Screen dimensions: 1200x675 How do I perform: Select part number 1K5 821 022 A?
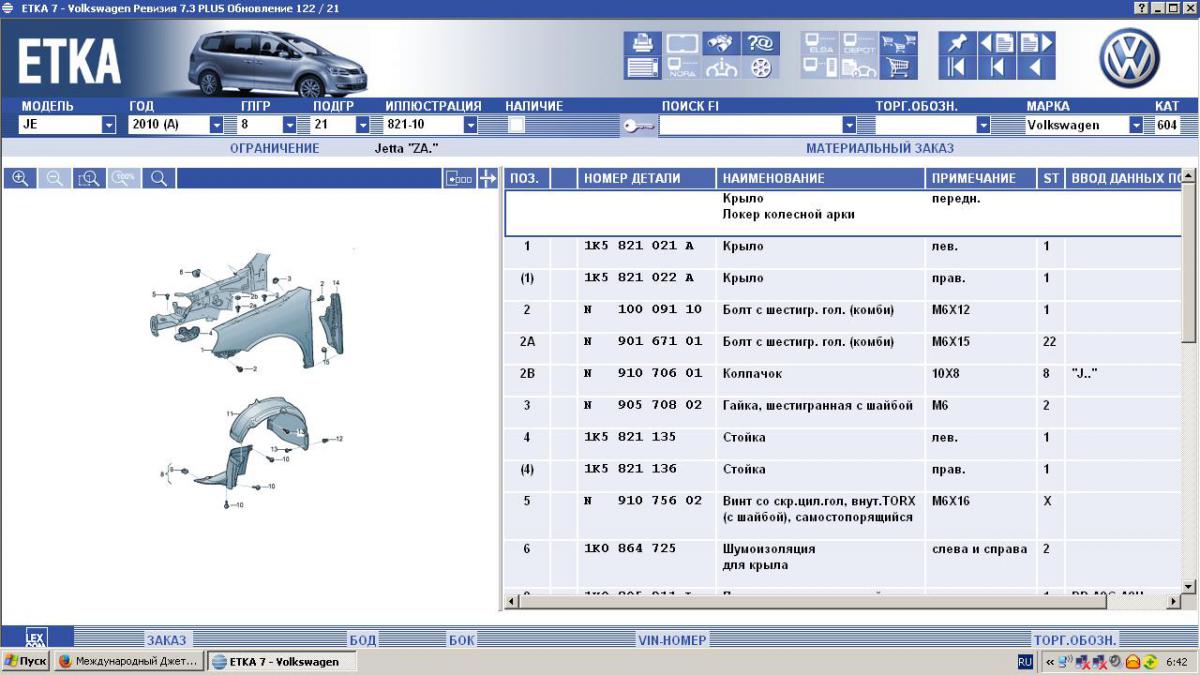coord(639,278)
